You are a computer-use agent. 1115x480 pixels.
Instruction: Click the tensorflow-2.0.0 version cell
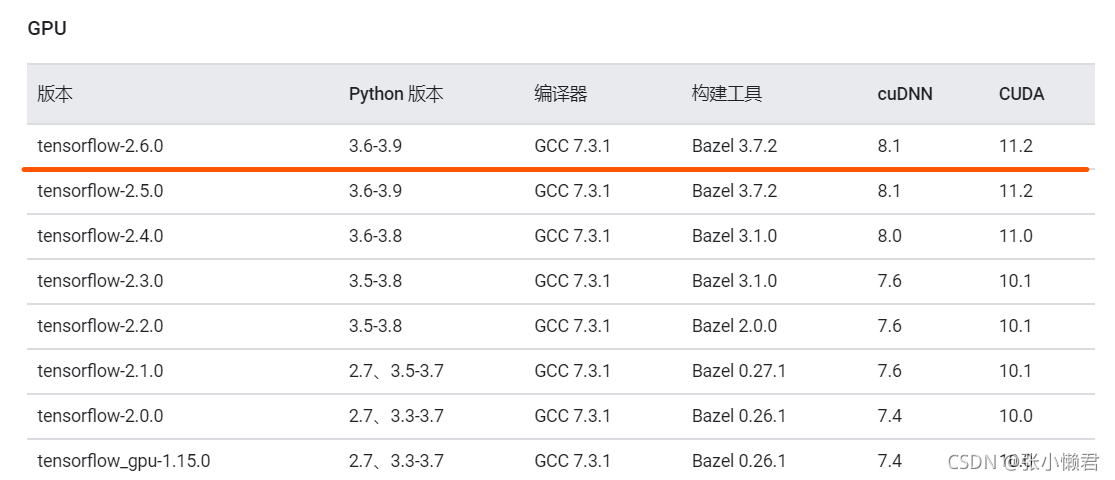pos(100,415)
